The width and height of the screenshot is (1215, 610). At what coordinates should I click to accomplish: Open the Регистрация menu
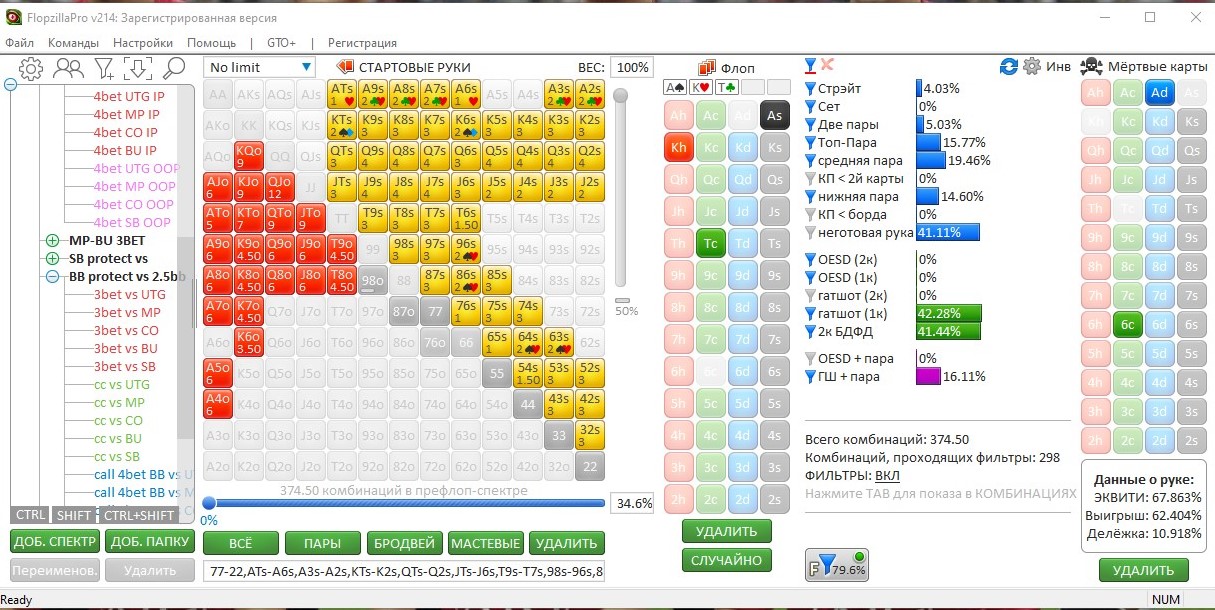(362, 43)
